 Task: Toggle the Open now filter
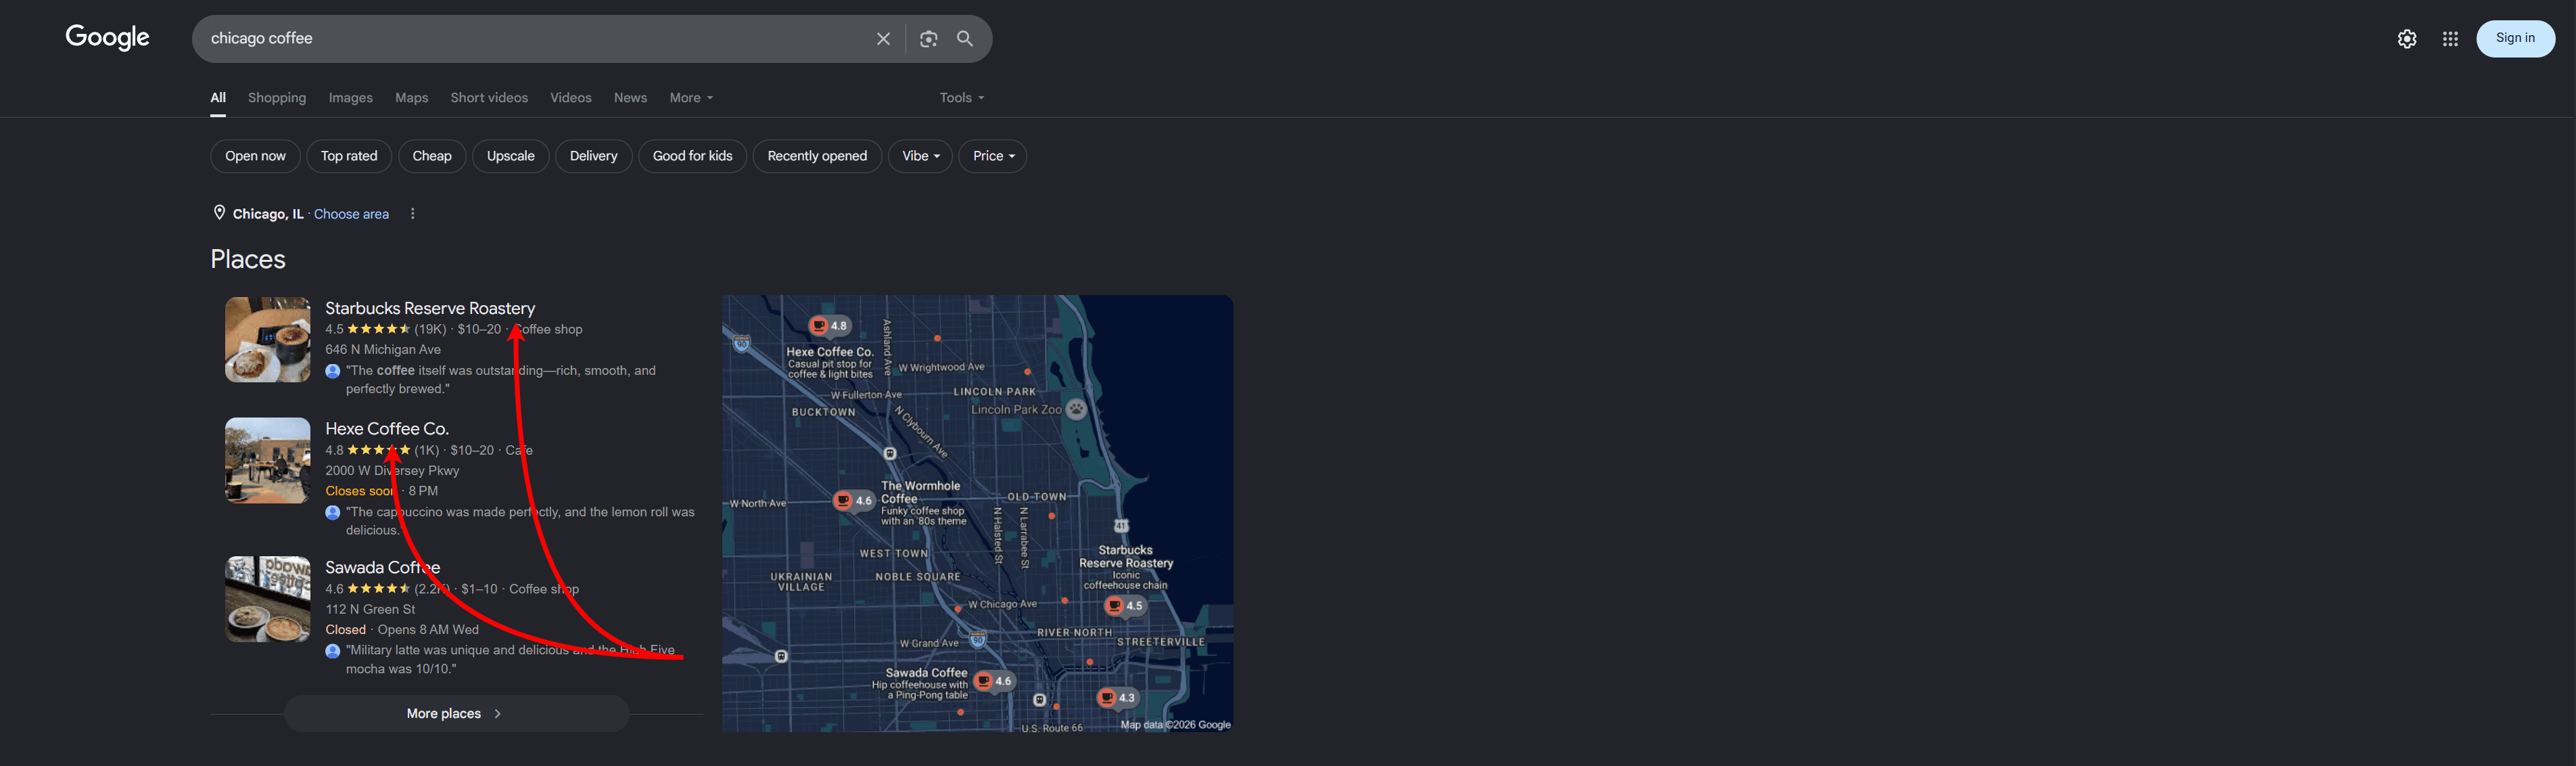tap(255, 156)
